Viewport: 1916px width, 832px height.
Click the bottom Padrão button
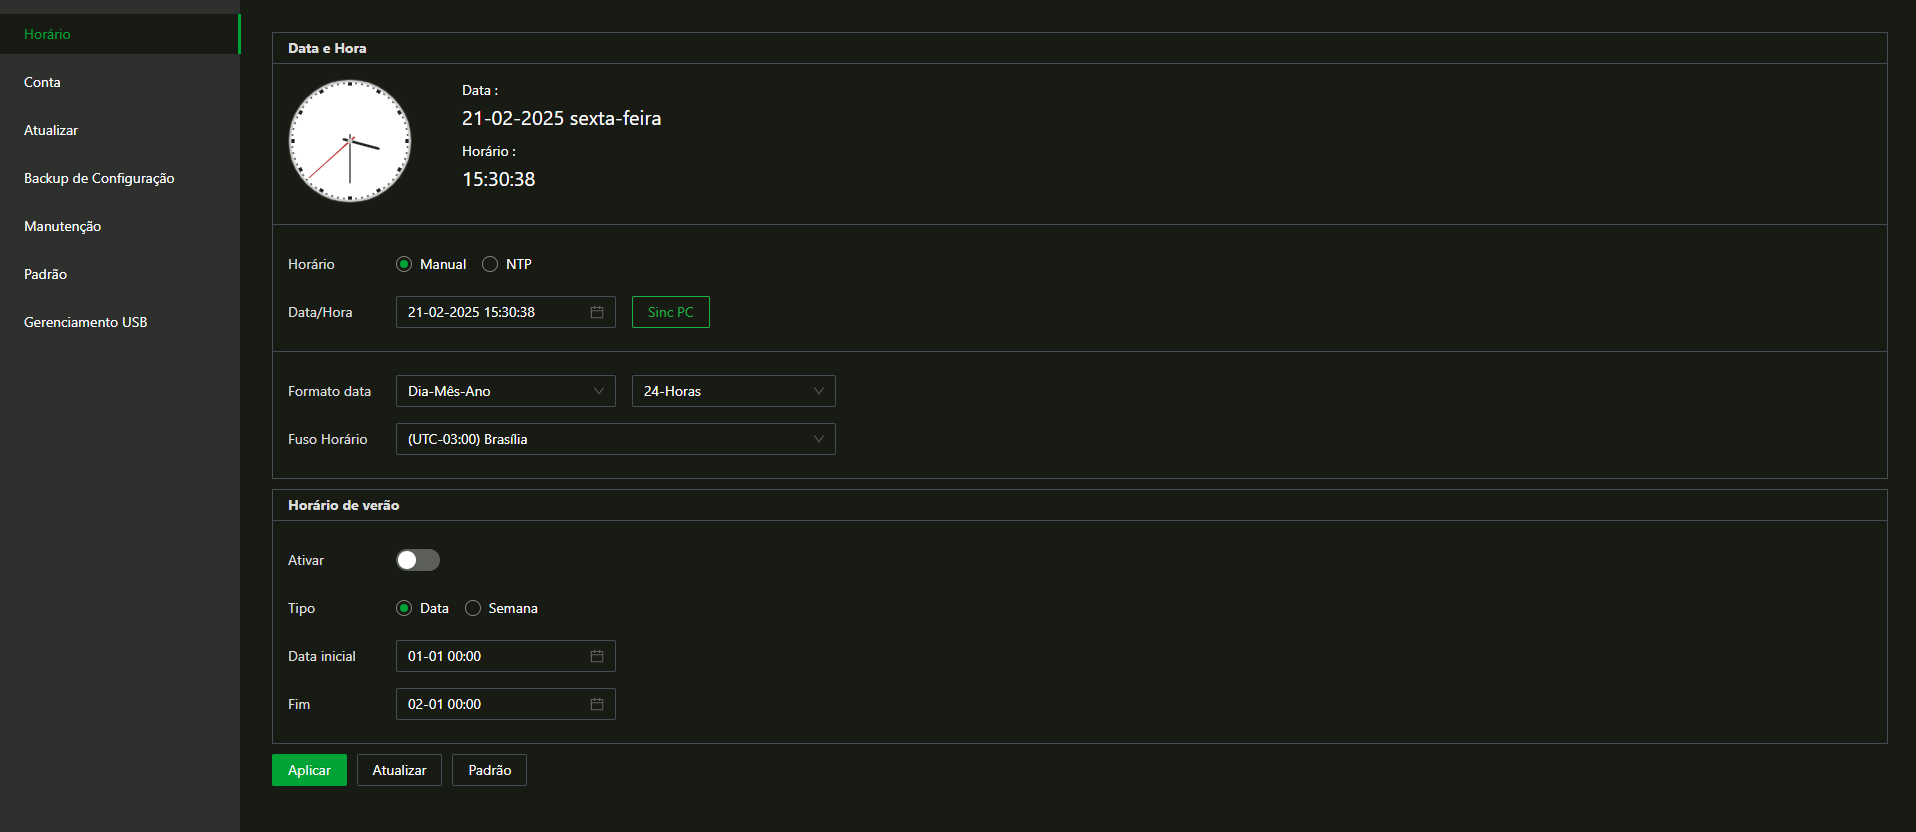(489, 770)
